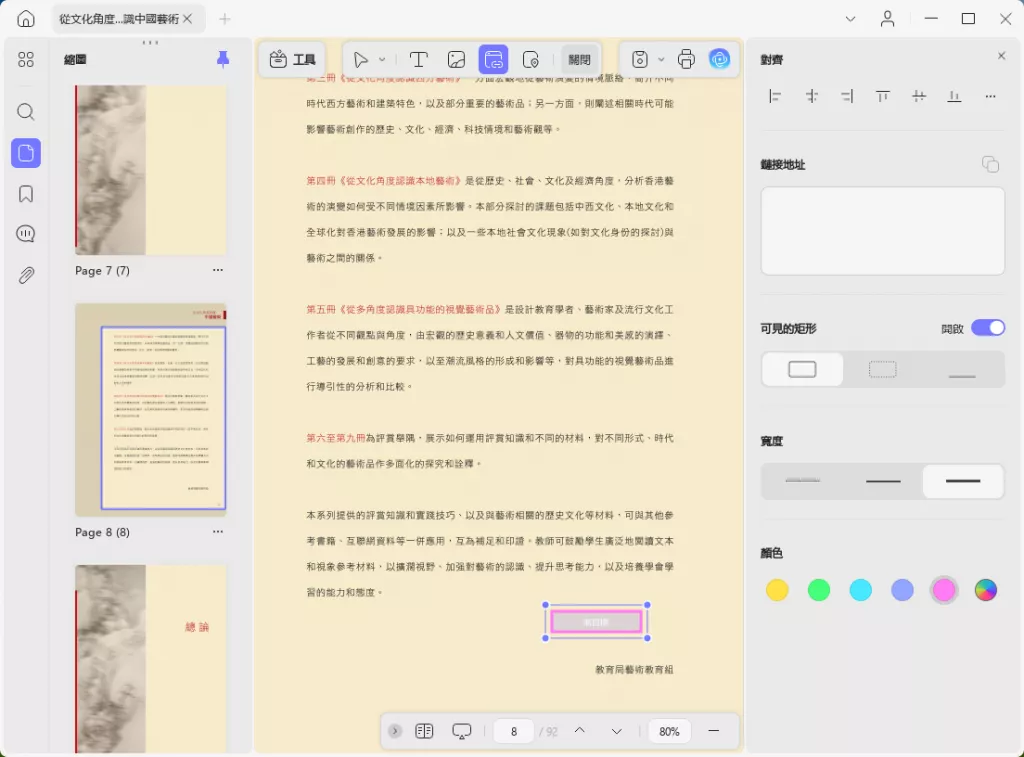Viewport: 1024px width, 757px height.
Task: Select the Image editing tool
Action: click(x=456, y=59)
